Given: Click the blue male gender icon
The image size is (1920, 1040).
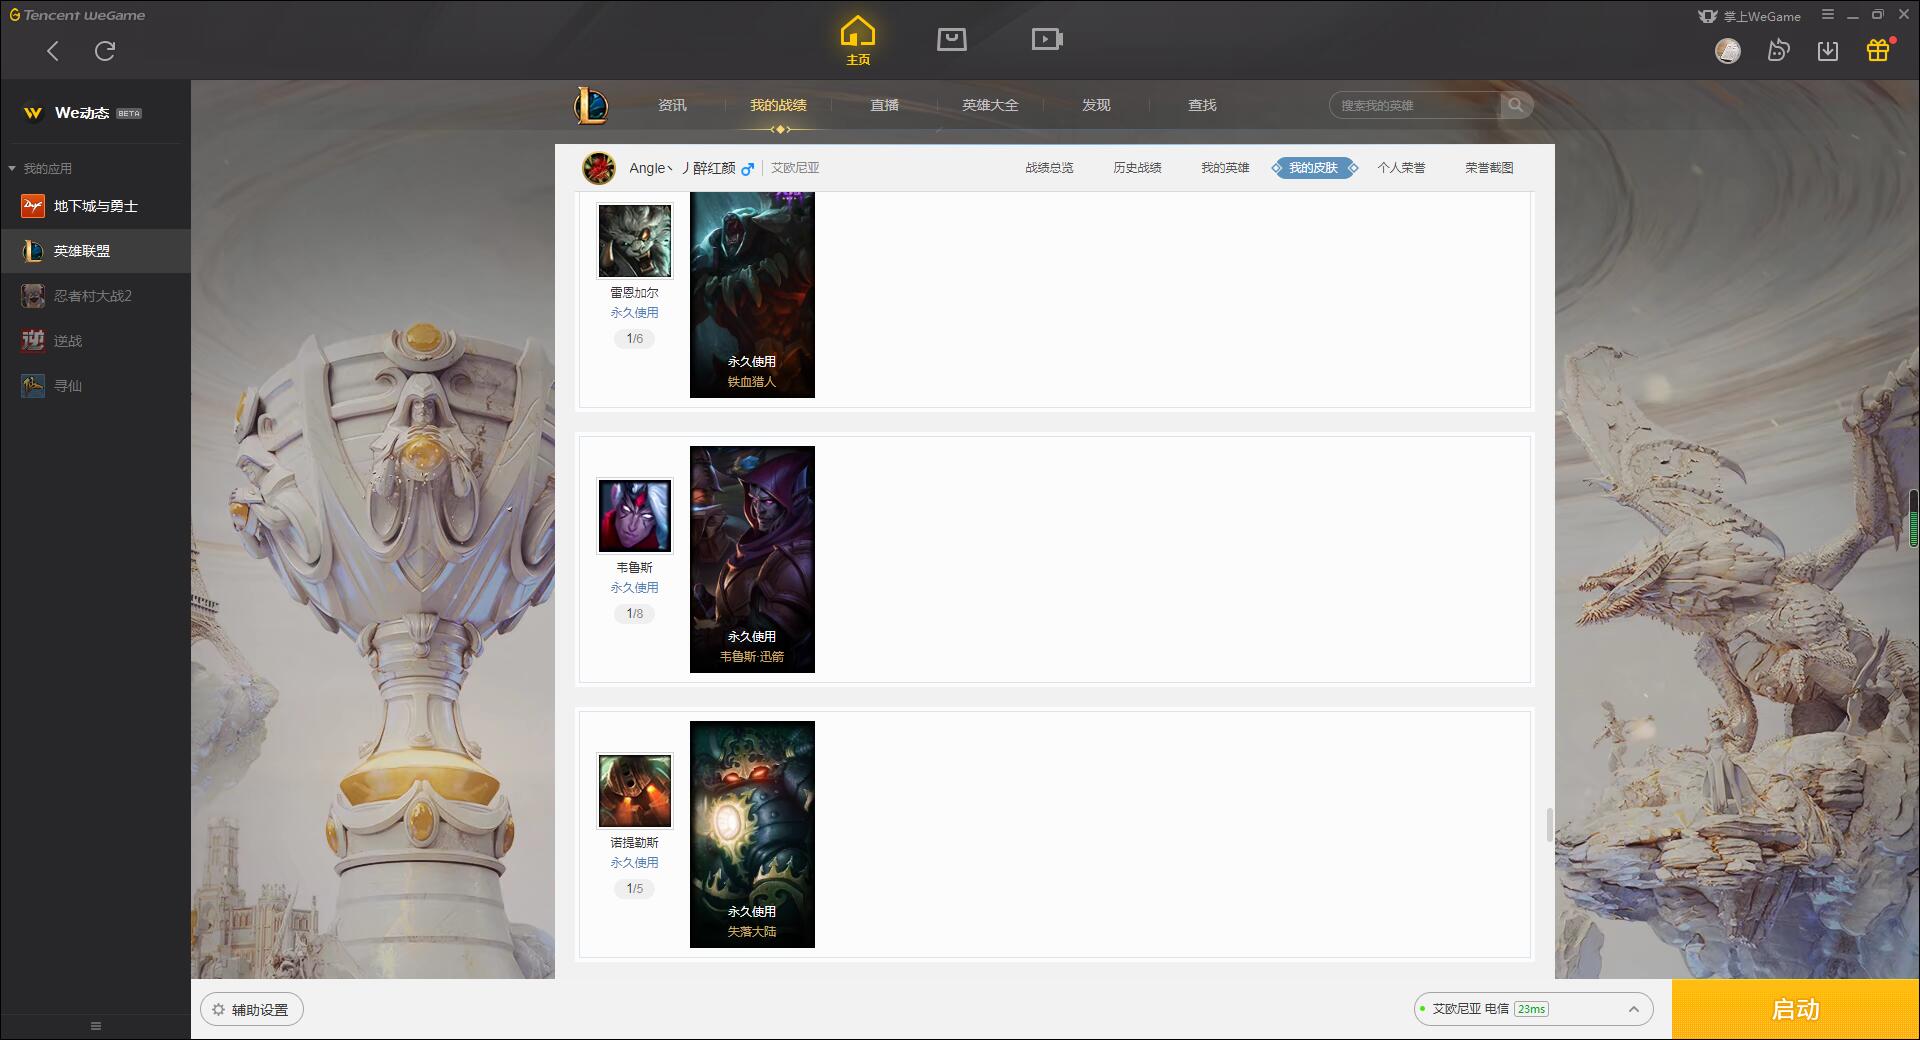Looking at the screenshot, I should (x=747, y=169).
